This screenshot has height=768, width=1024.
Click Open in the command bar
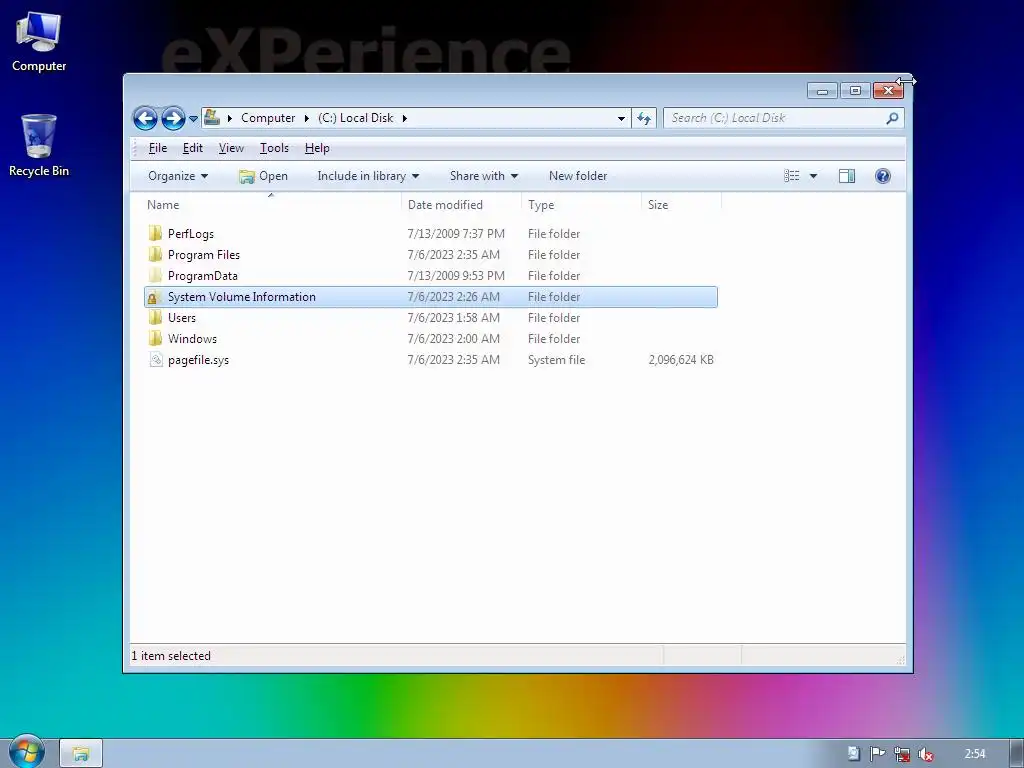264,176
